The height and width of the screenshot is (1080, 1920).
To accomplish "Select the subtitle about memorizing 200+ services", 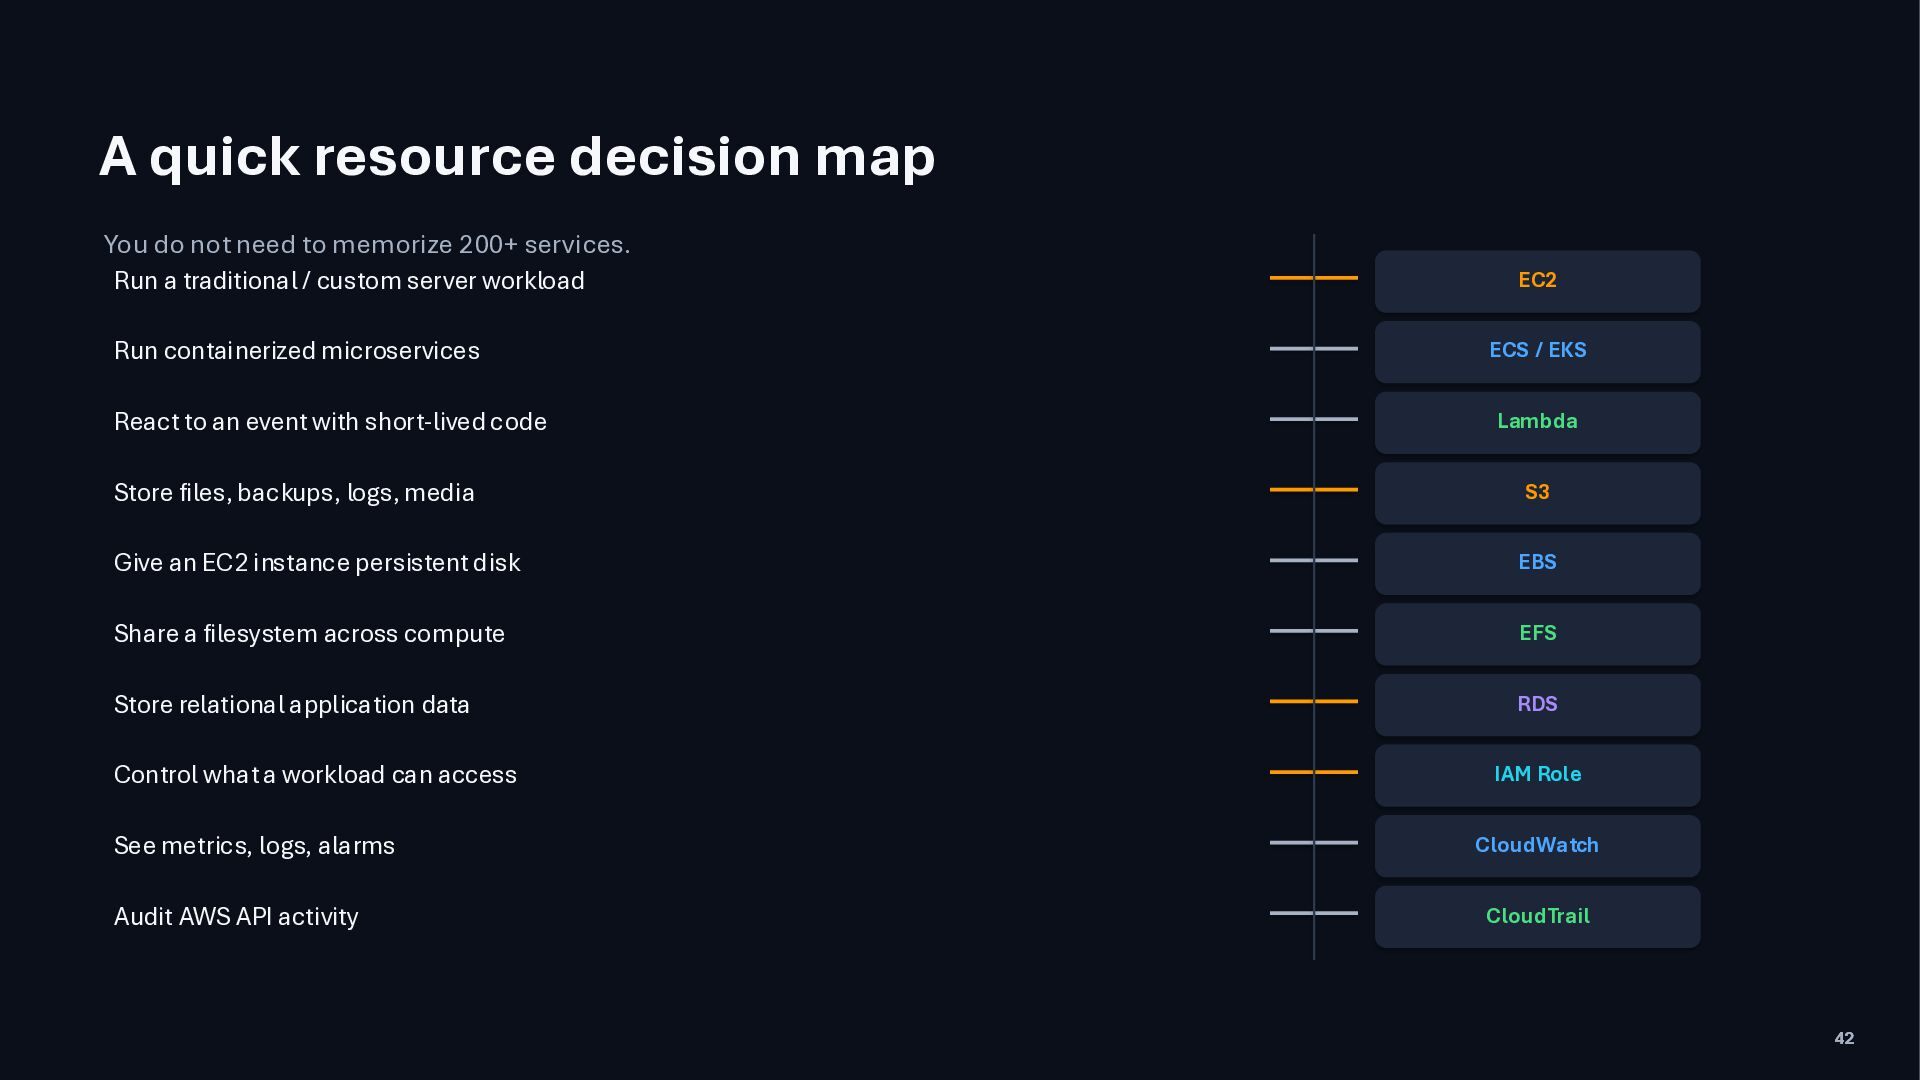I will click(367, 244).
